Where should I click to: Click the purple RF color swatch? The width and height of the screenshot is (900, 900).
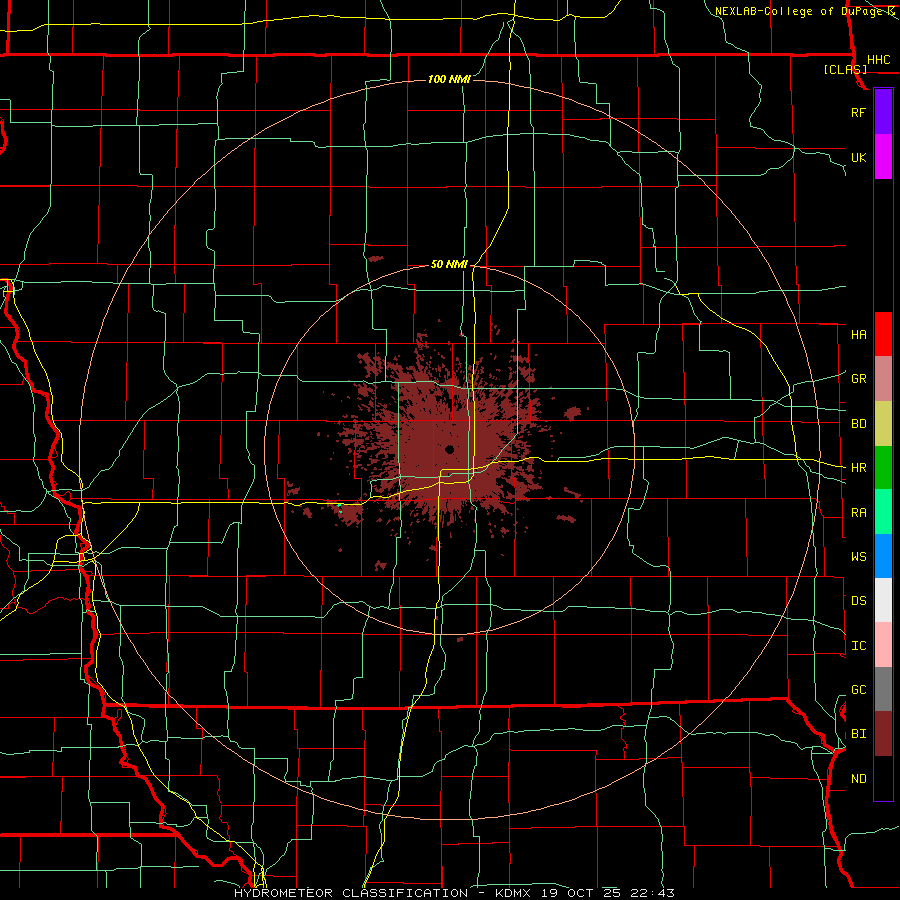click(x=883, y=112)
